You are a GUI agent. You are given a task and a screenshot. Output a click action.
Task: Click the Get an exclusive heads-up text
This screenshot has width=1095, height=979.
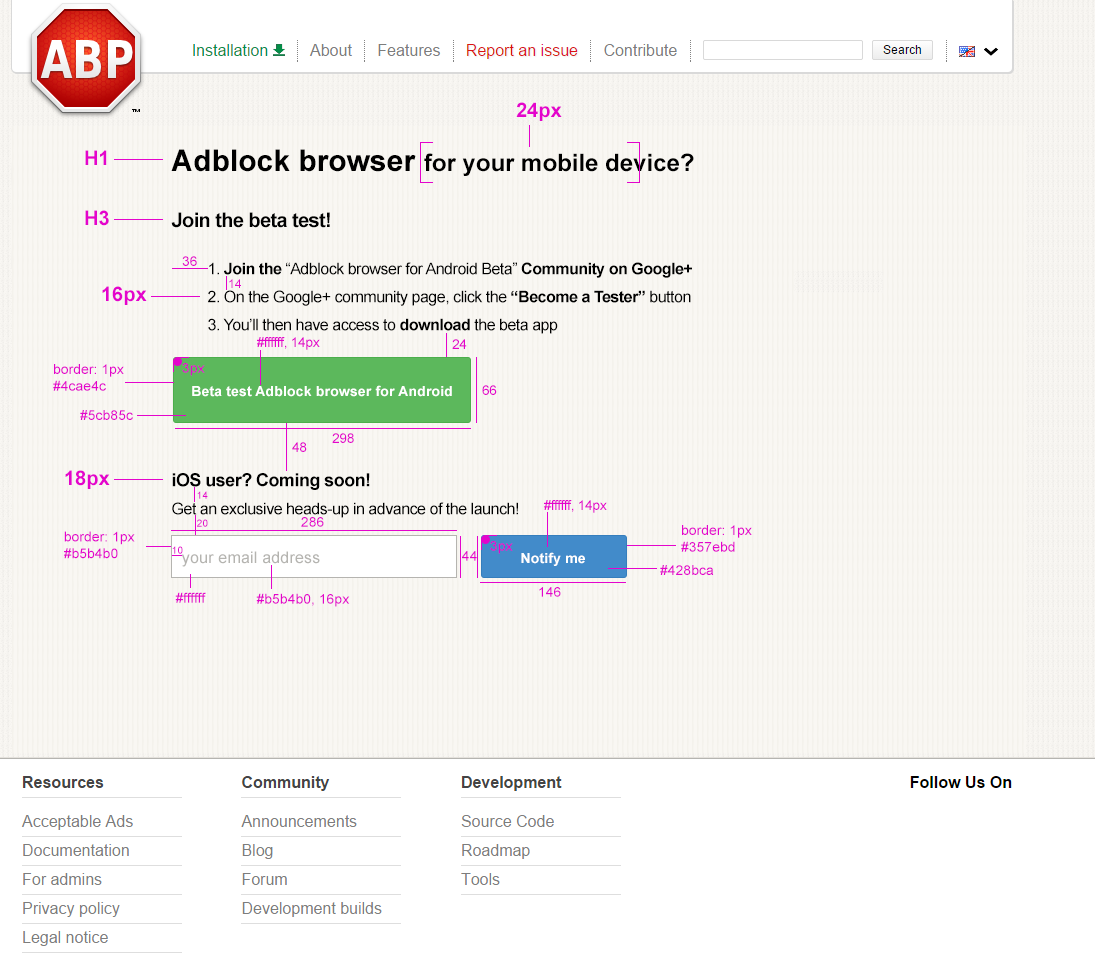346,509
